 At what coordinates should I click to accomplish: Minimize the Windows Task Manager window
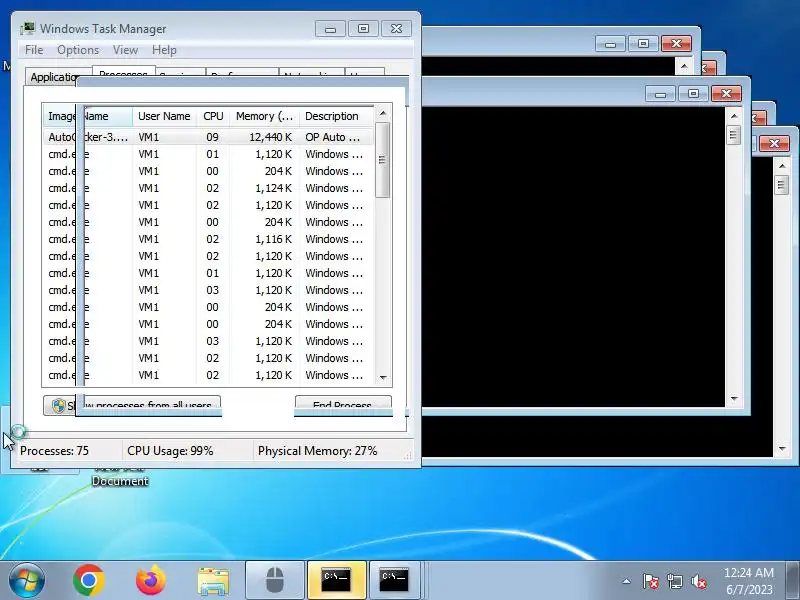coord(331,29)
